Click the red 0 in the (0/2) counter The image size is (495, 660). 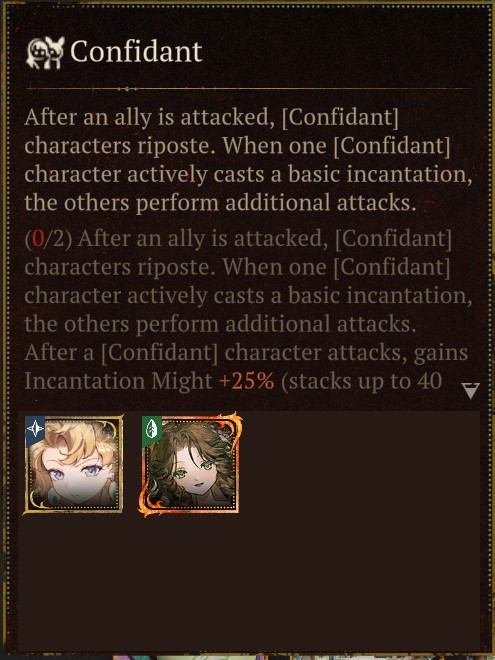(x=38, y=239)
